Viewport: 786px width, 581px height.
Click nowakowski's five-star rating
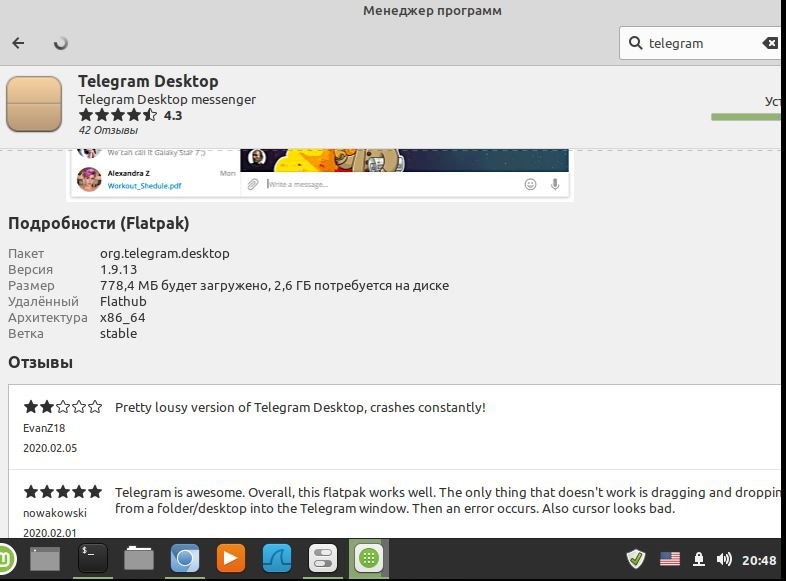pyautogui.click(x=63, y=492)
